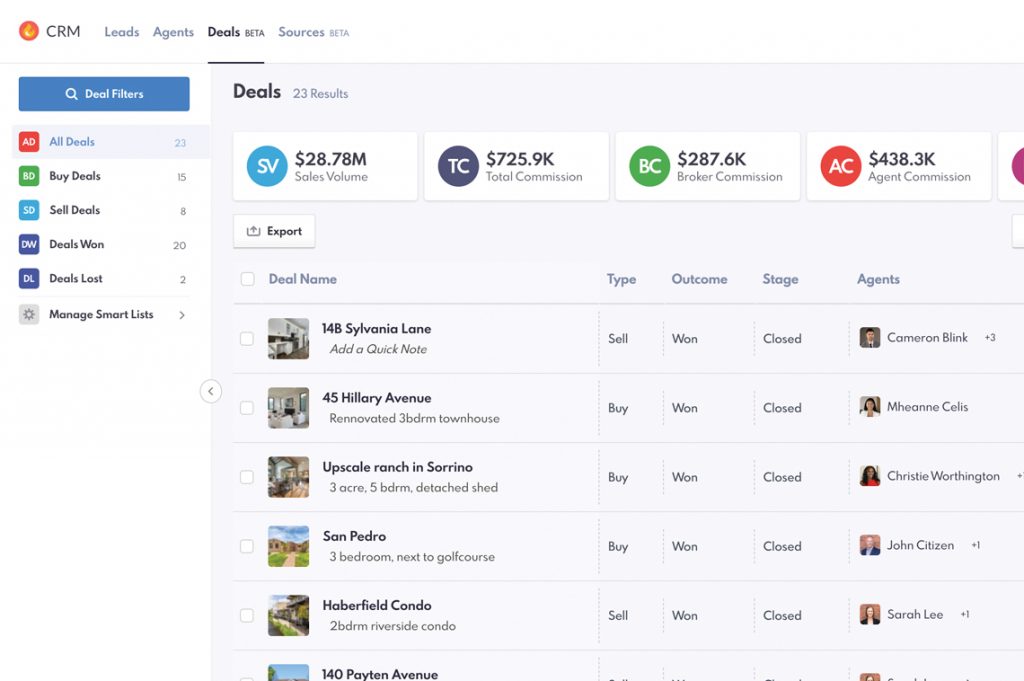The height and width of the screenshot is (681, 1024).
Task: Click the Manage Smart Lists gear icon
Action: click(29, 314)
